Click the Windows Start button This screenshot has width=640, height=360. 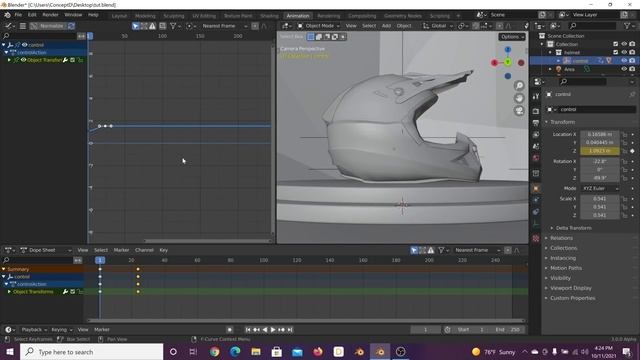(10, 352)
